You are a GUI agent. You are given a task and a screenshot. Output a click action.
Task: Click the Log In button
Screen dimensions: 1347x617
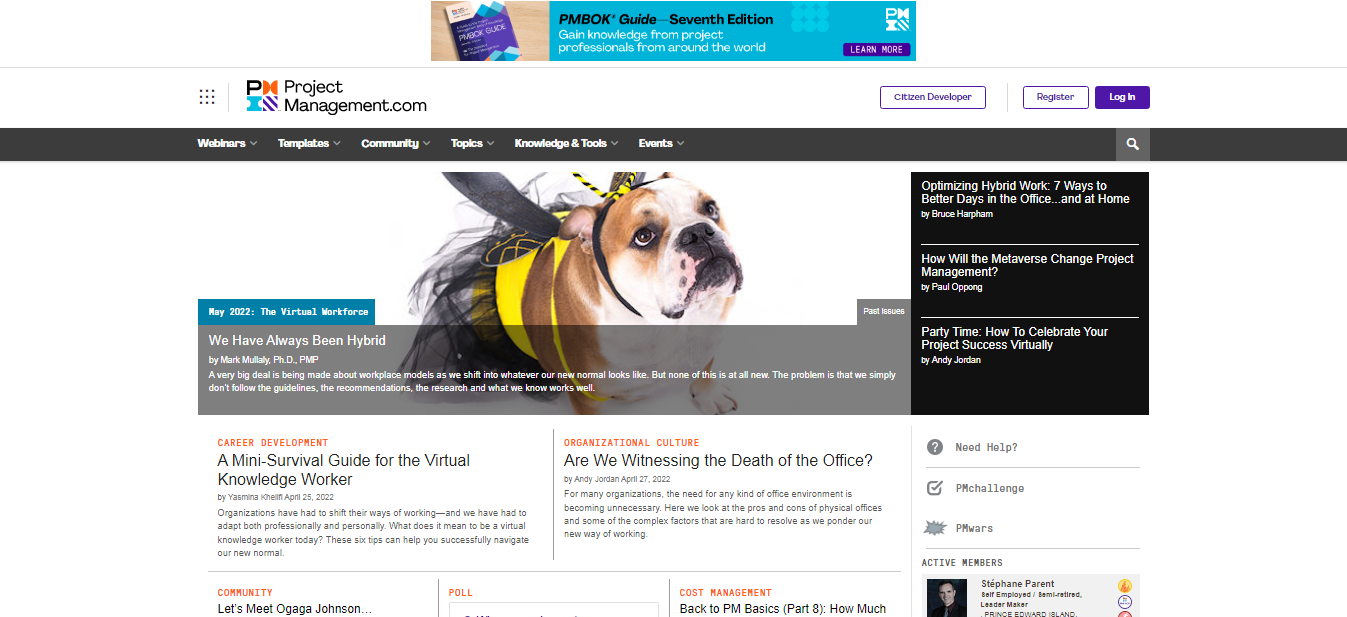pyautogui.click(x=1121, y=97)
